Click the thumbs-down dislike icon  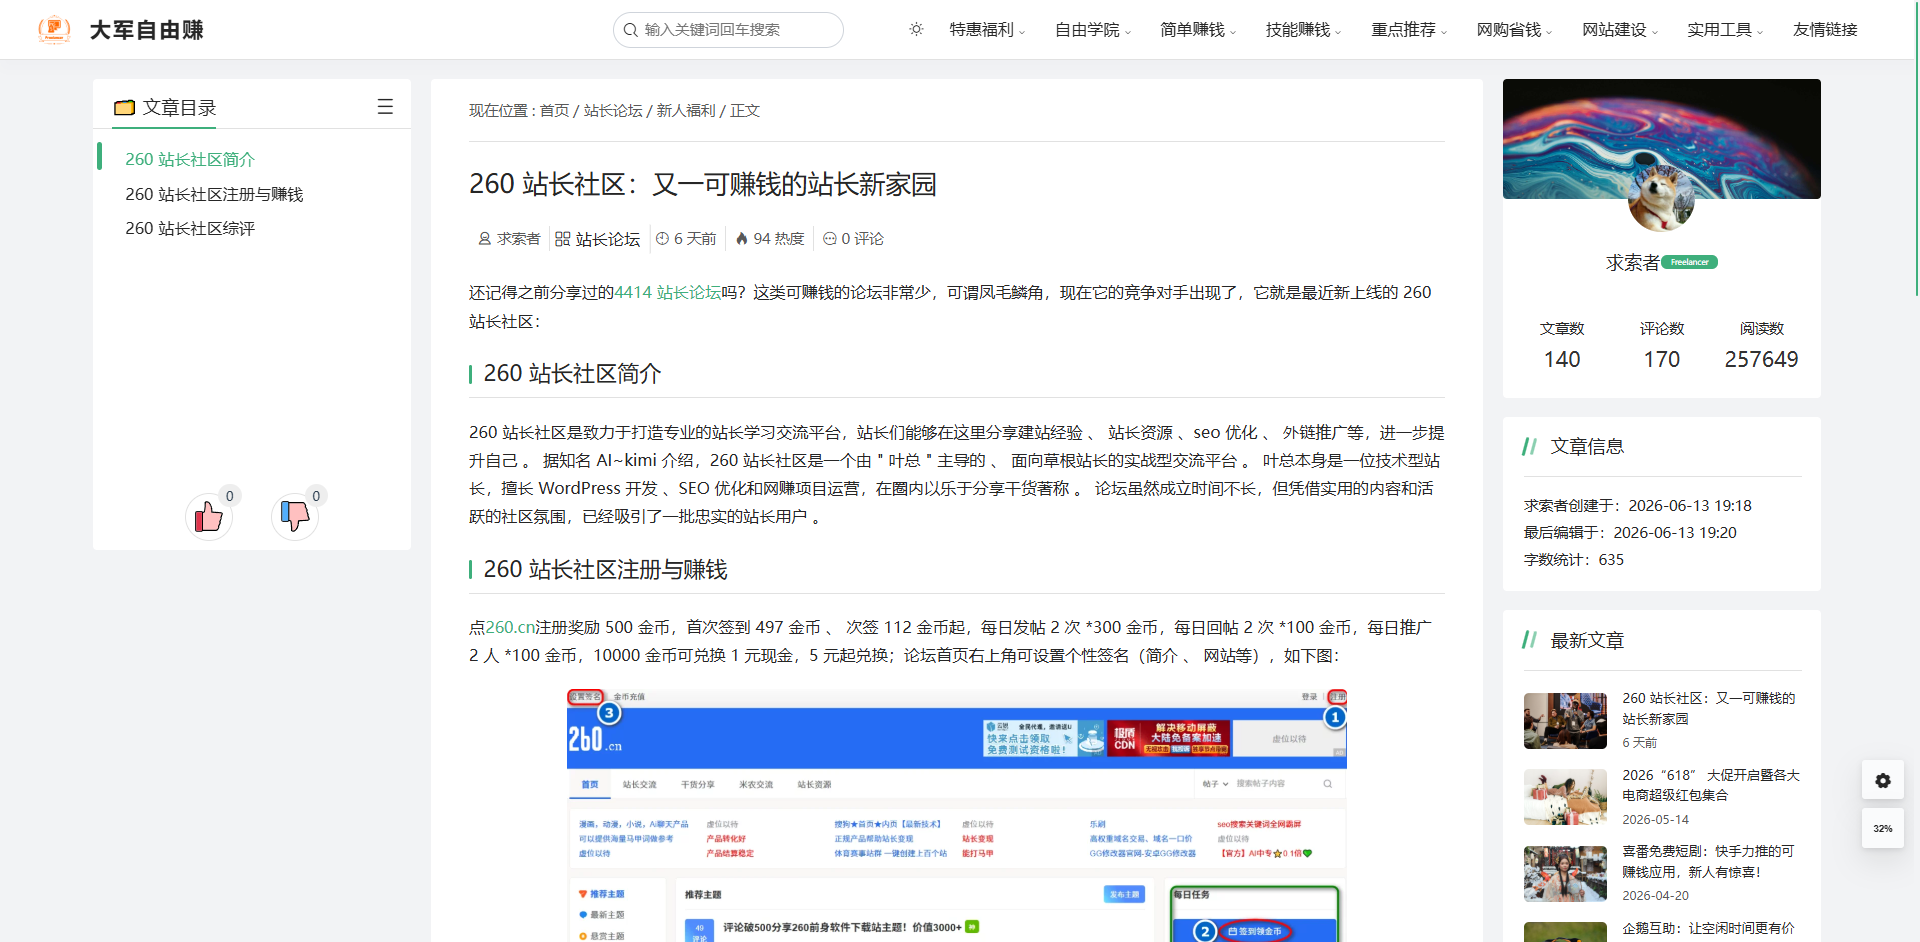[295, 517]
